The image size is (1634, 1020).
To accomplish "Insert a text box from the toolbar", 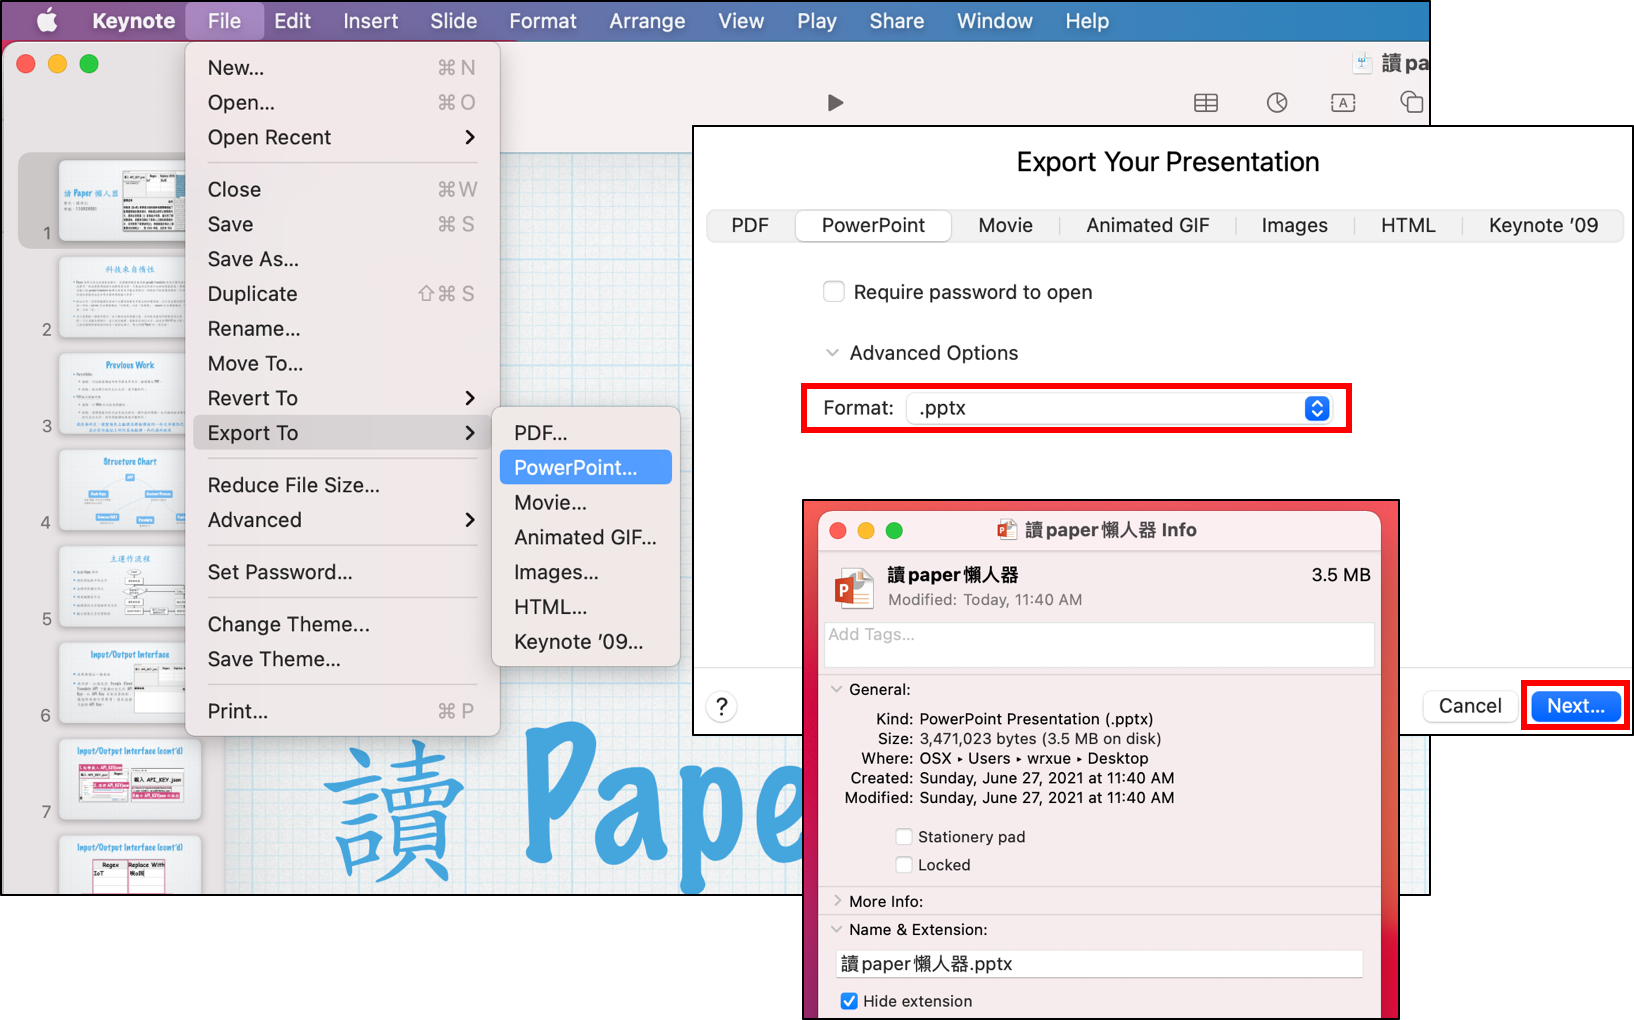I will [x=1343, y=103].
